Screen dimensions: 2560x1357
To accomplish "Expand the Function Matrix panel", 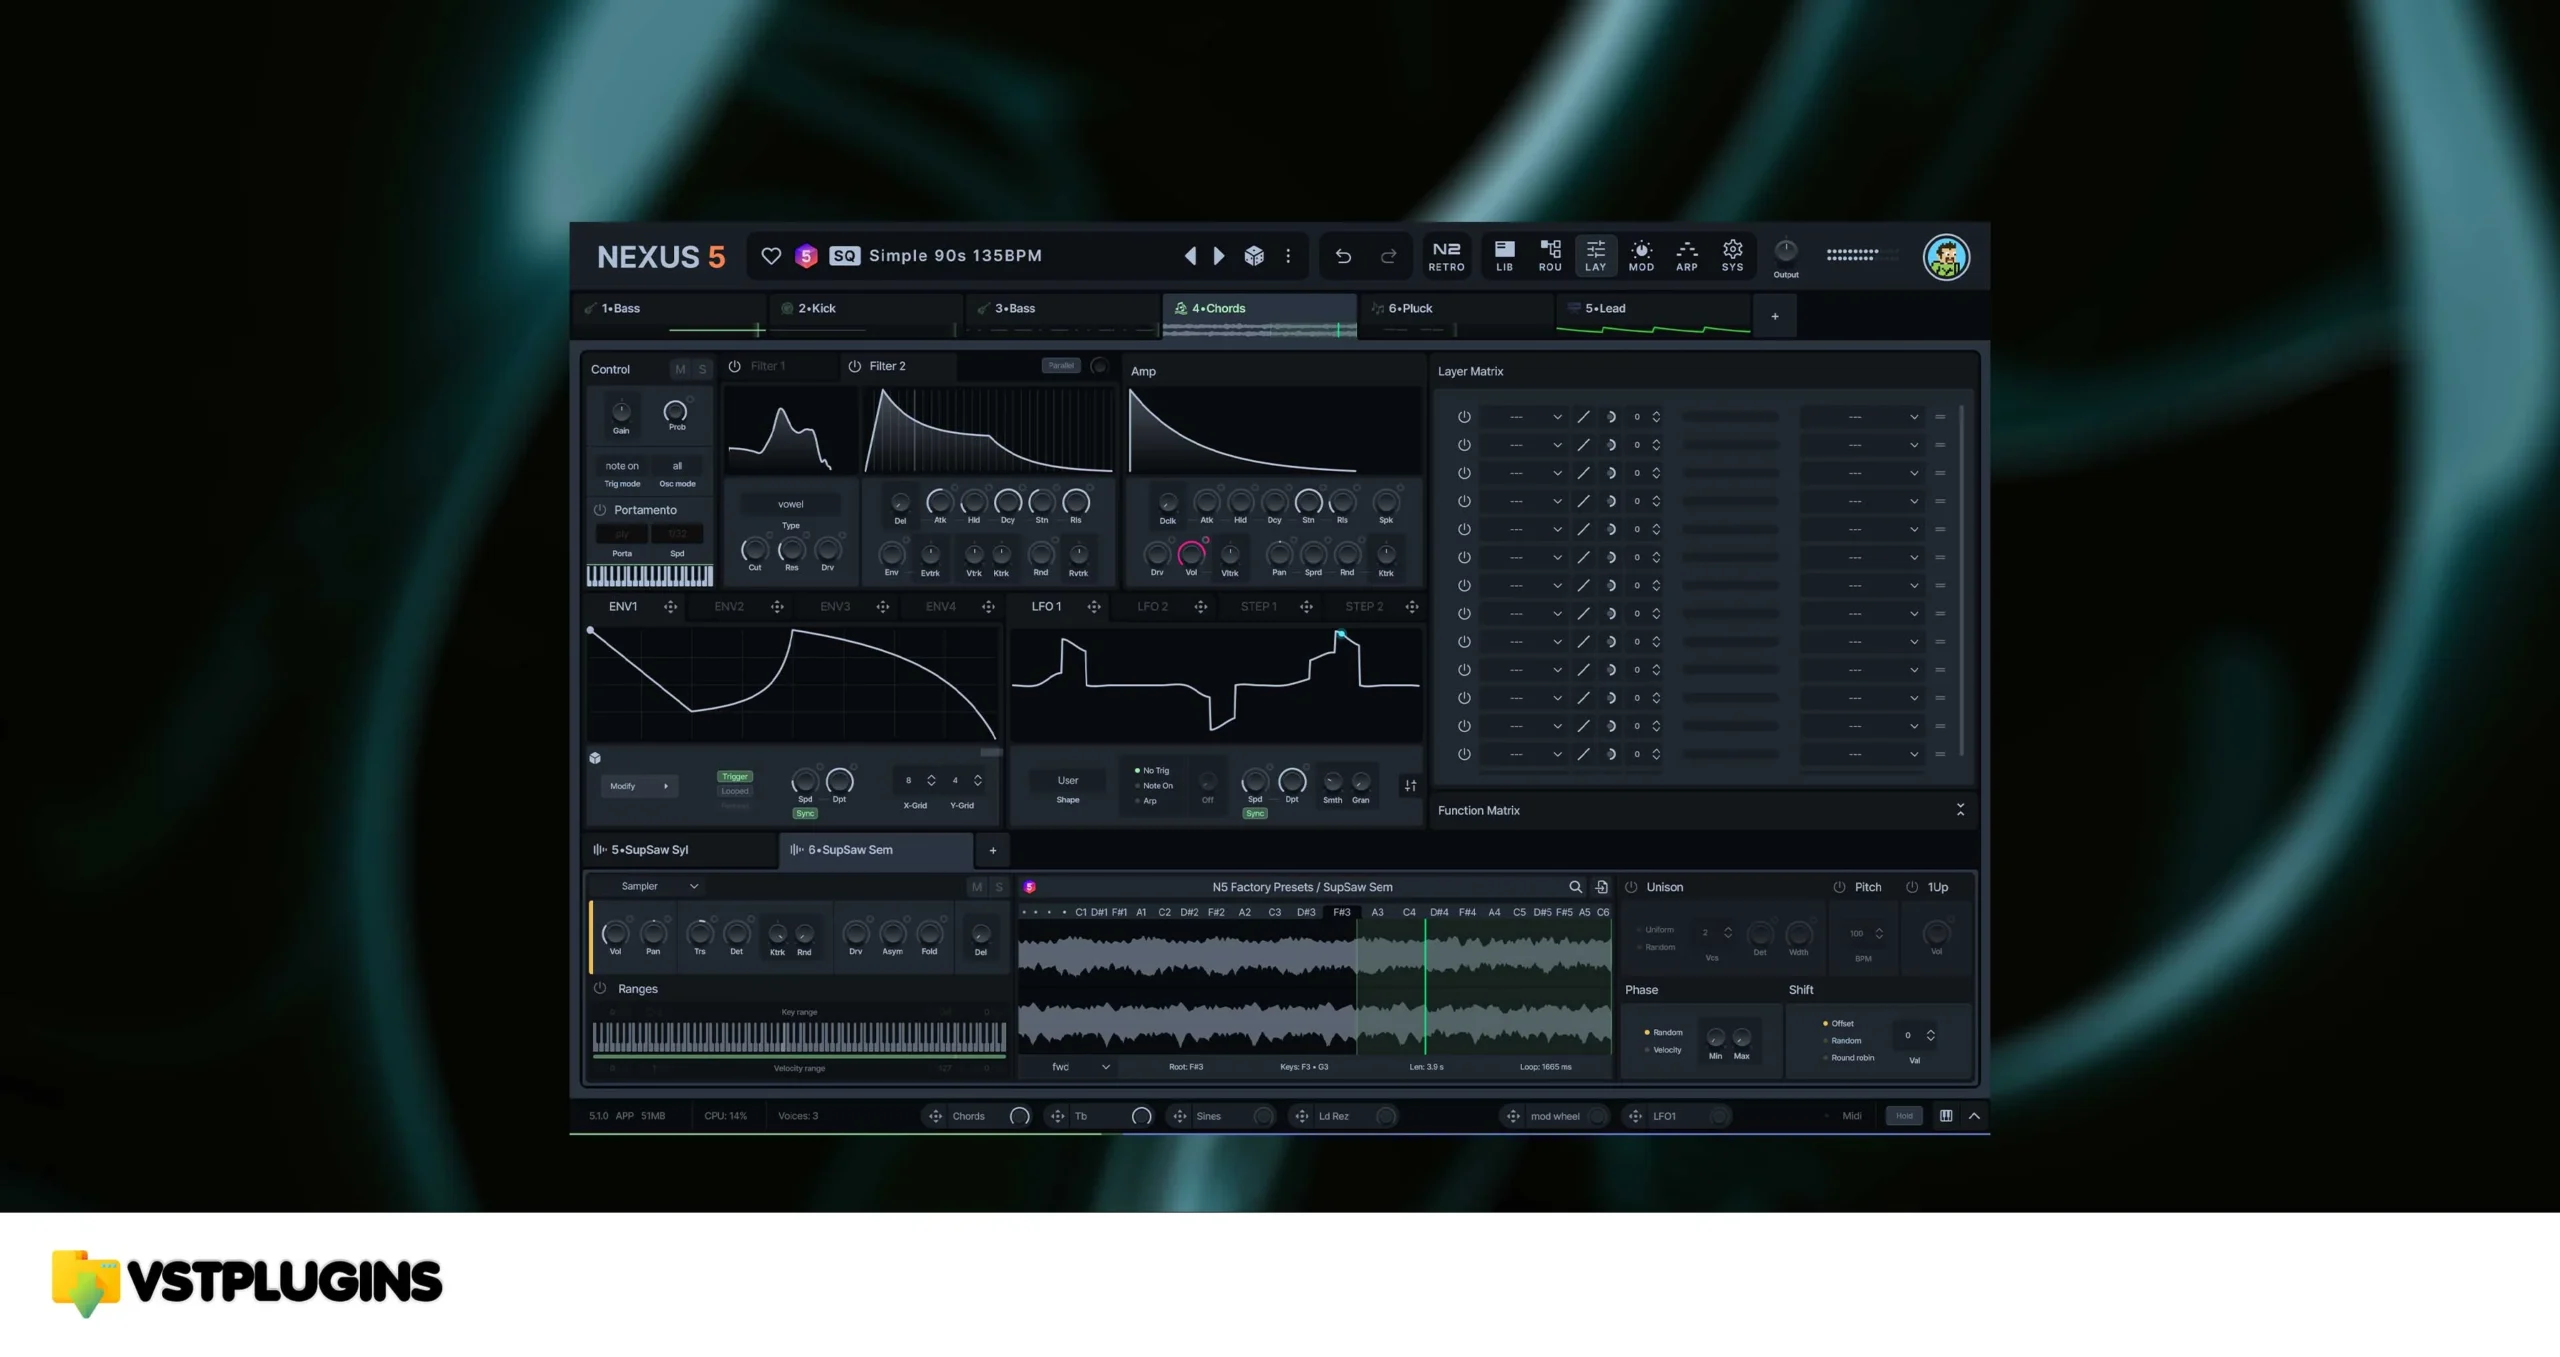I will [x=1960, y=810].
